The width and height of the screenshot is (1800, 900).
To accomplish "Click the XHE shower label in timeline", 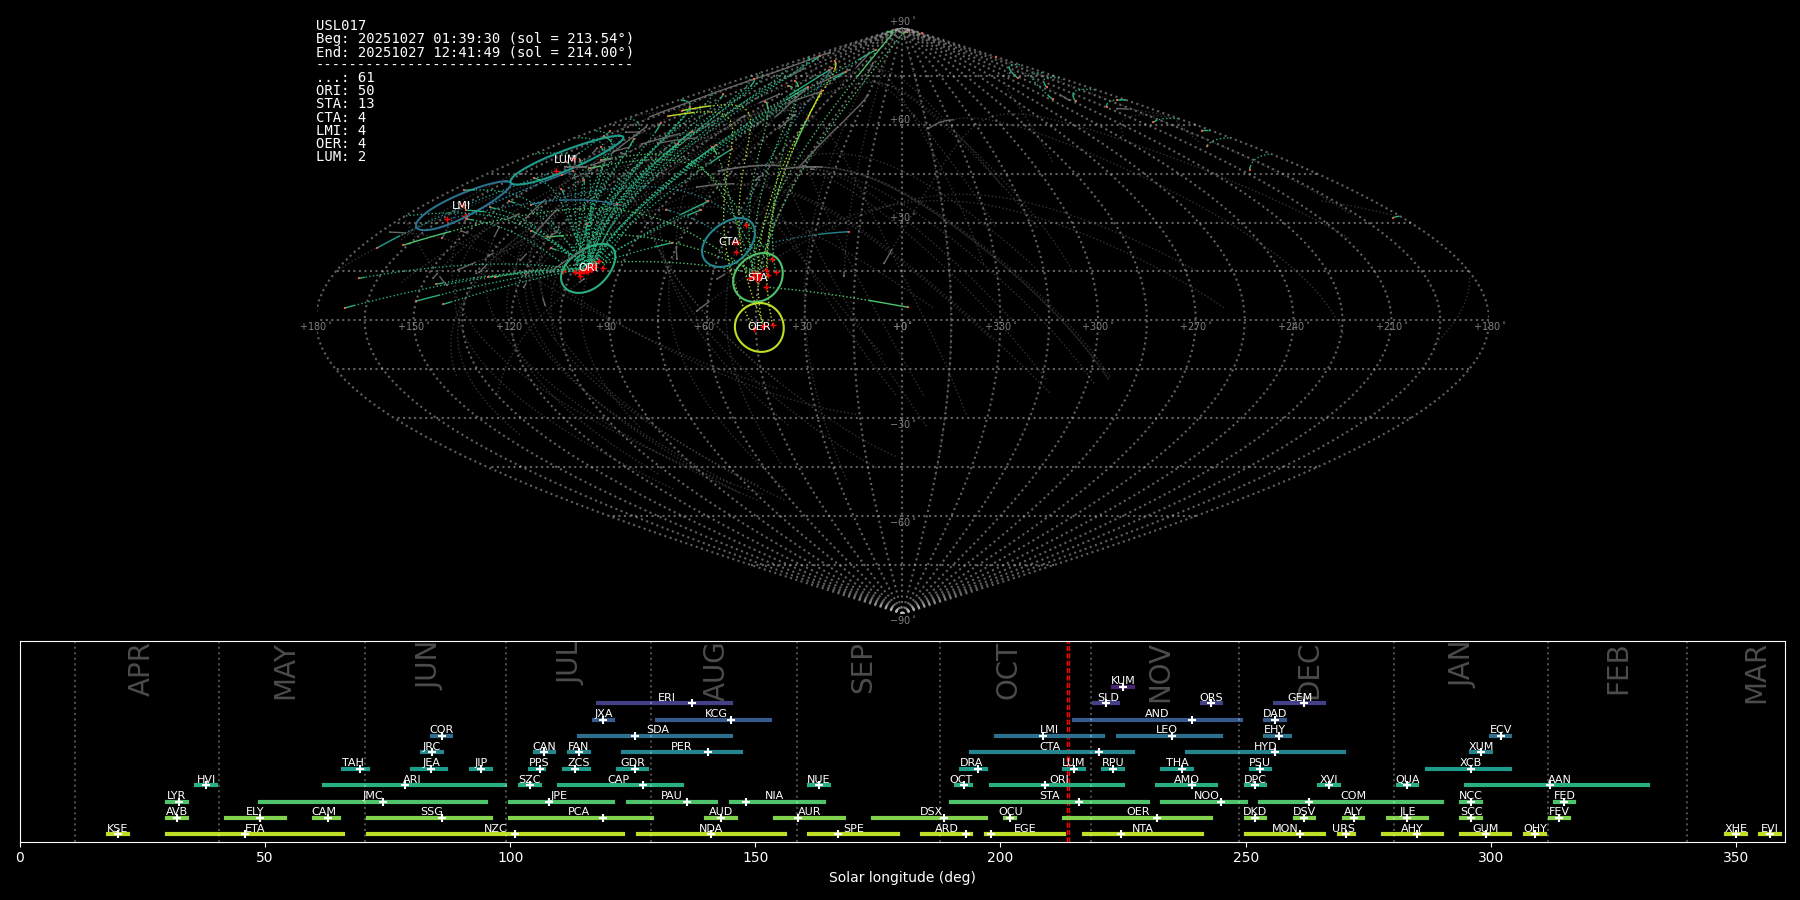I will point(1736,829).
